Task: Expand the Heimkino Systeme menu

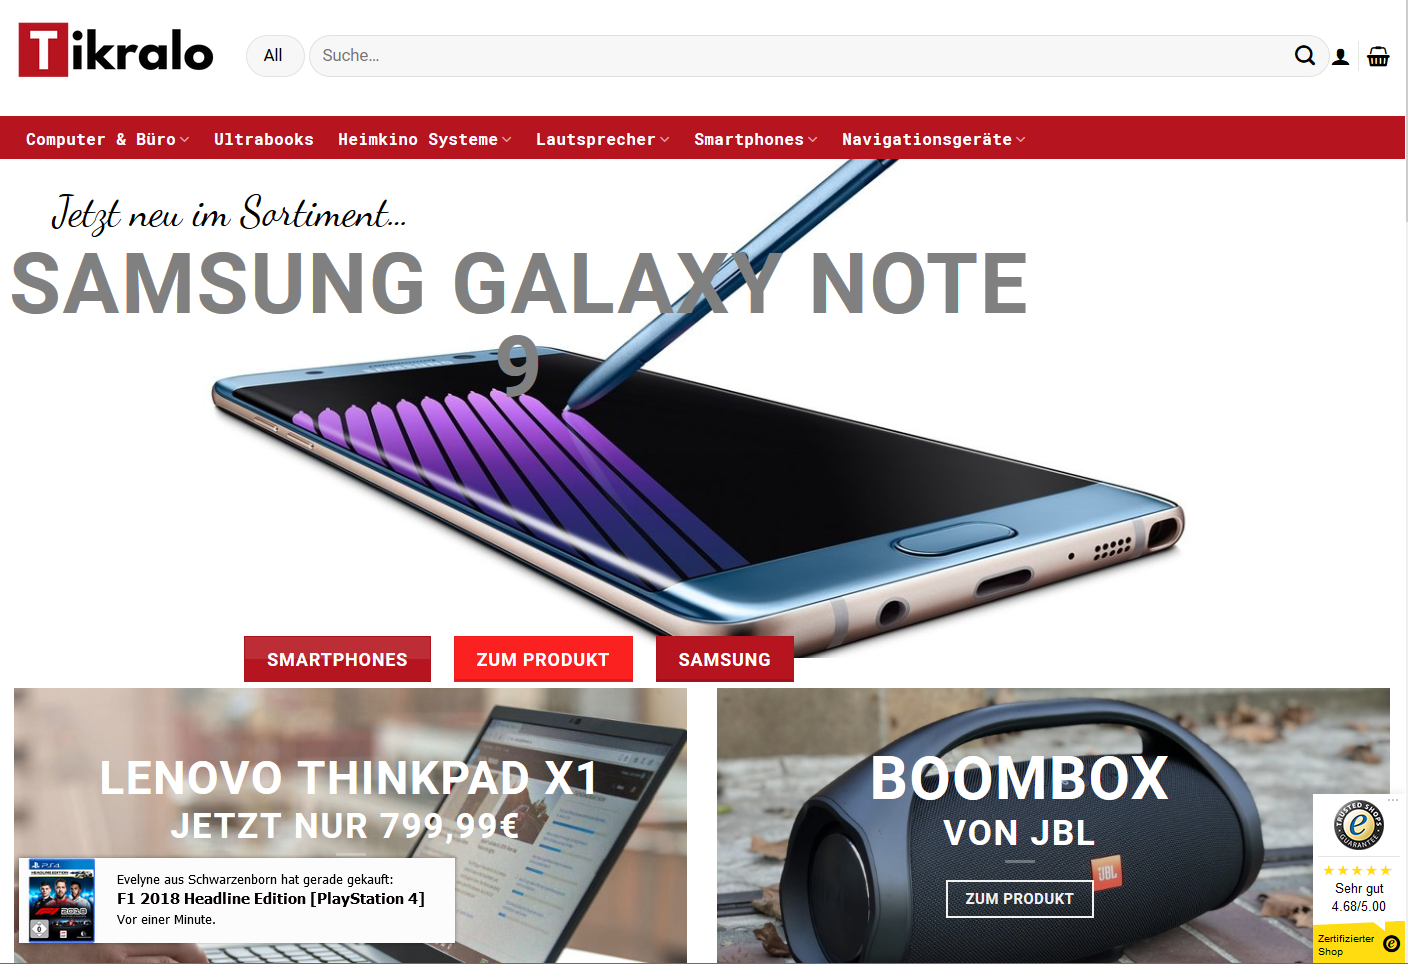Action: 424,139
